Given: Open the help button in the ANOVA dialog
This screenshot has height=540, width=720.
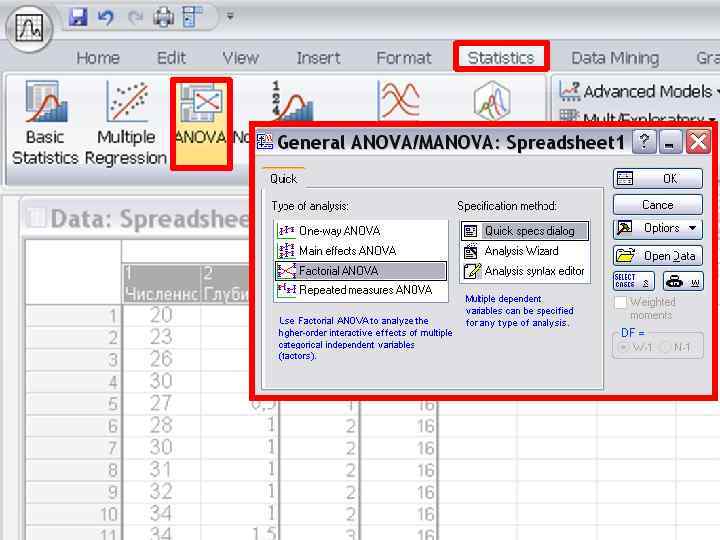Looking at the screenshot, I should 644,141.
